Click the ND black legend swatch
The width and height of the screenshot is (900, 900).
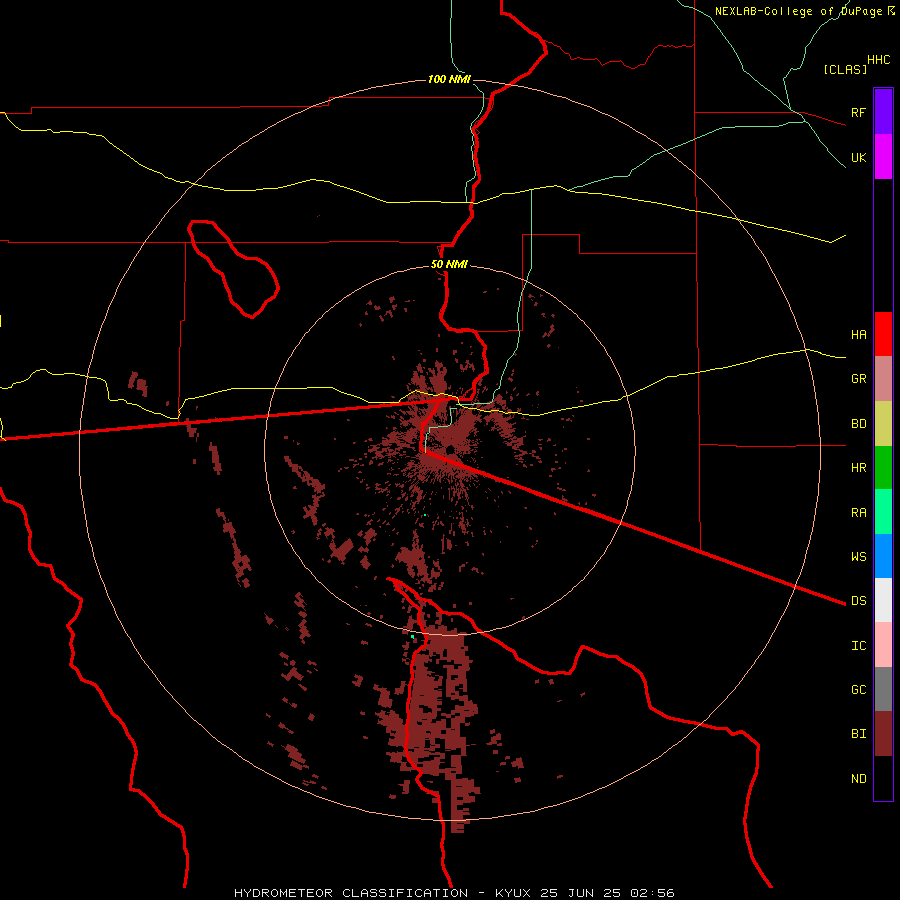(883, 778)
